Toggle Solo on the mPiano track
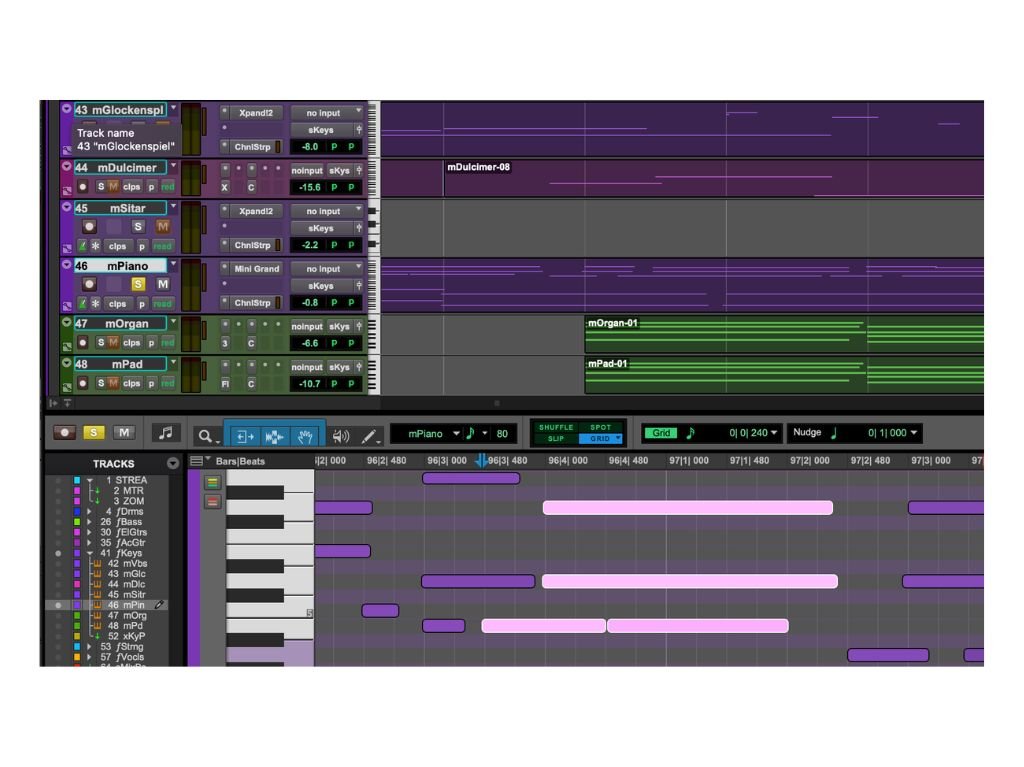The image size is (1024, 767). click(x=138, y=284)
